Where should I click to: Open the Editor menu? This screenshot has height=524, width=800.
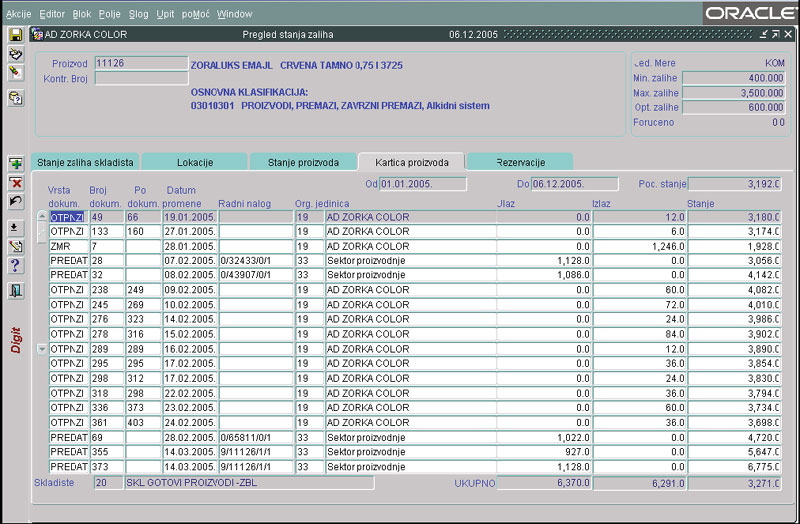(x=52, y=14)
